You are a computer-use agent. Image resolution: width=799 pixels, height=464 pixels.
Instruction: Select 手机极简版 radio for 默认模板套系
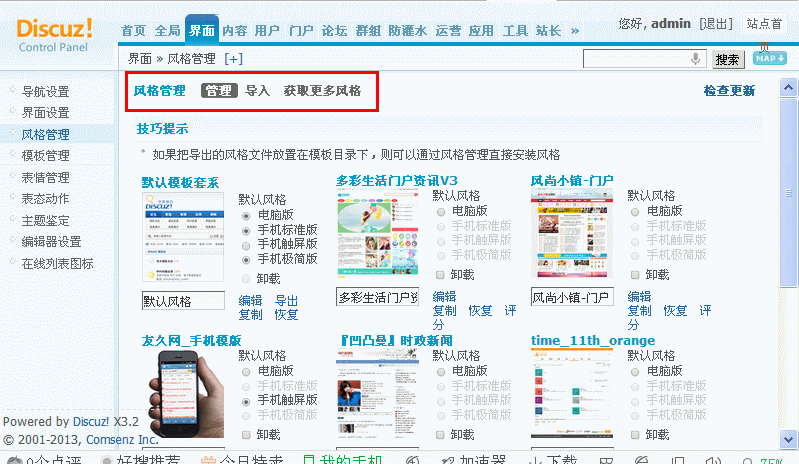(246, 260)
